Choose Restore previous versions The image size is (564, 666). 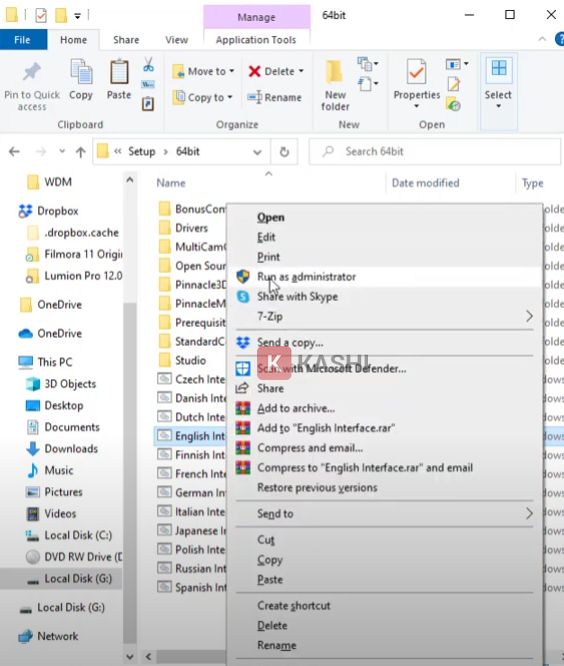pyautogui.click(x=317, y=488)
